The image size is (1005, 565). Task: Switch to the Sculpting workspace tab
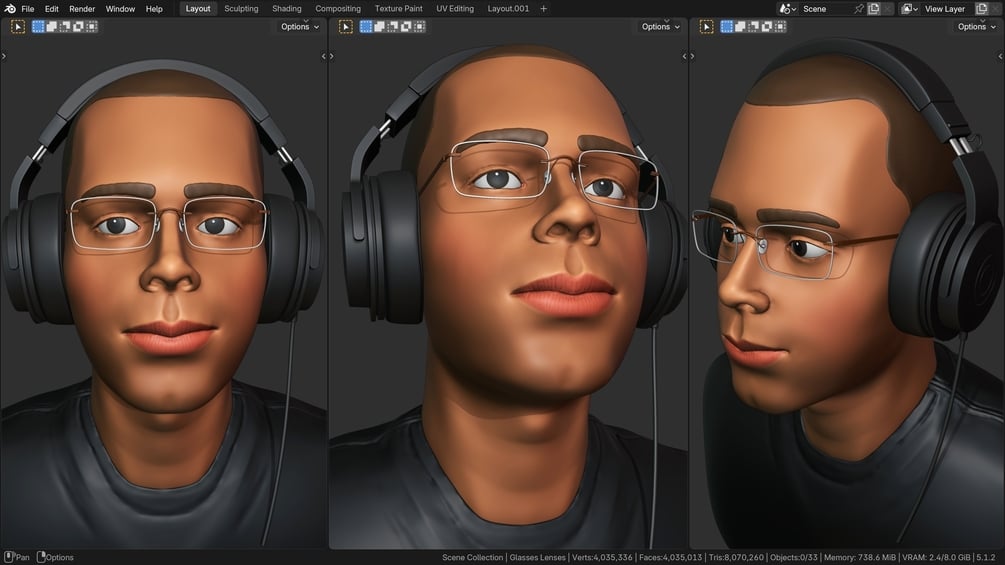tap(241, 9)
